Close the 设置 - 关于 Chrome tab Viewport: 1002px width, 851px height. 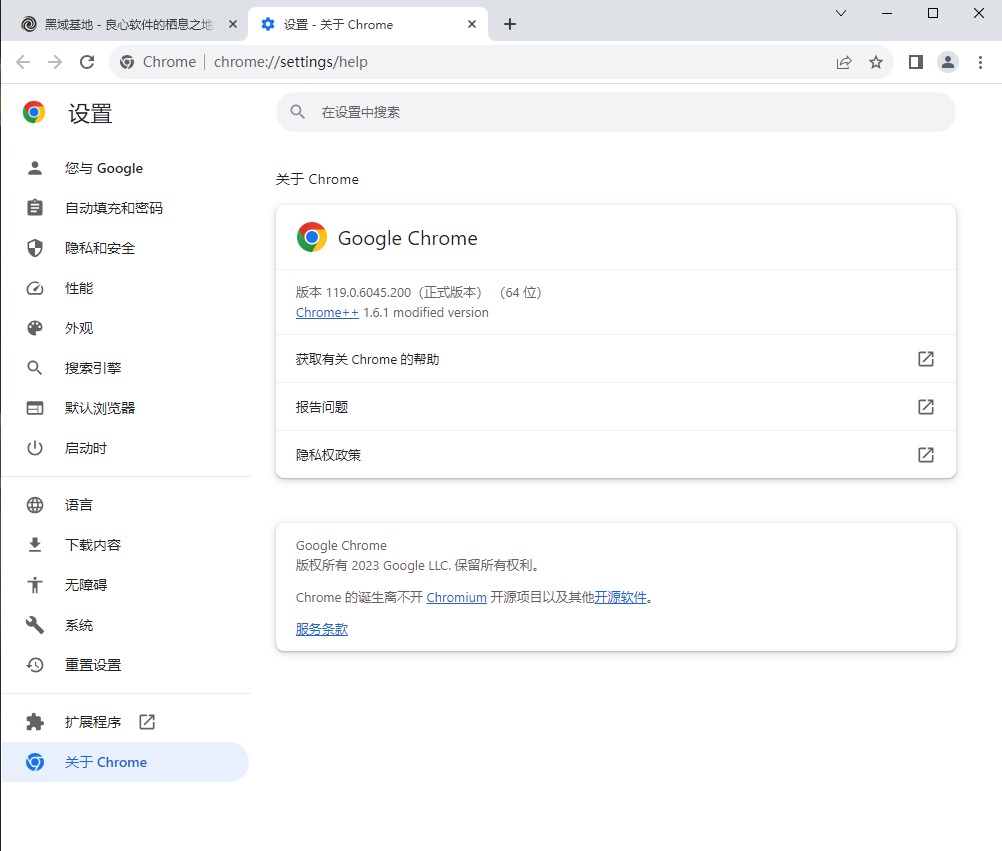[x=472, y=24]
